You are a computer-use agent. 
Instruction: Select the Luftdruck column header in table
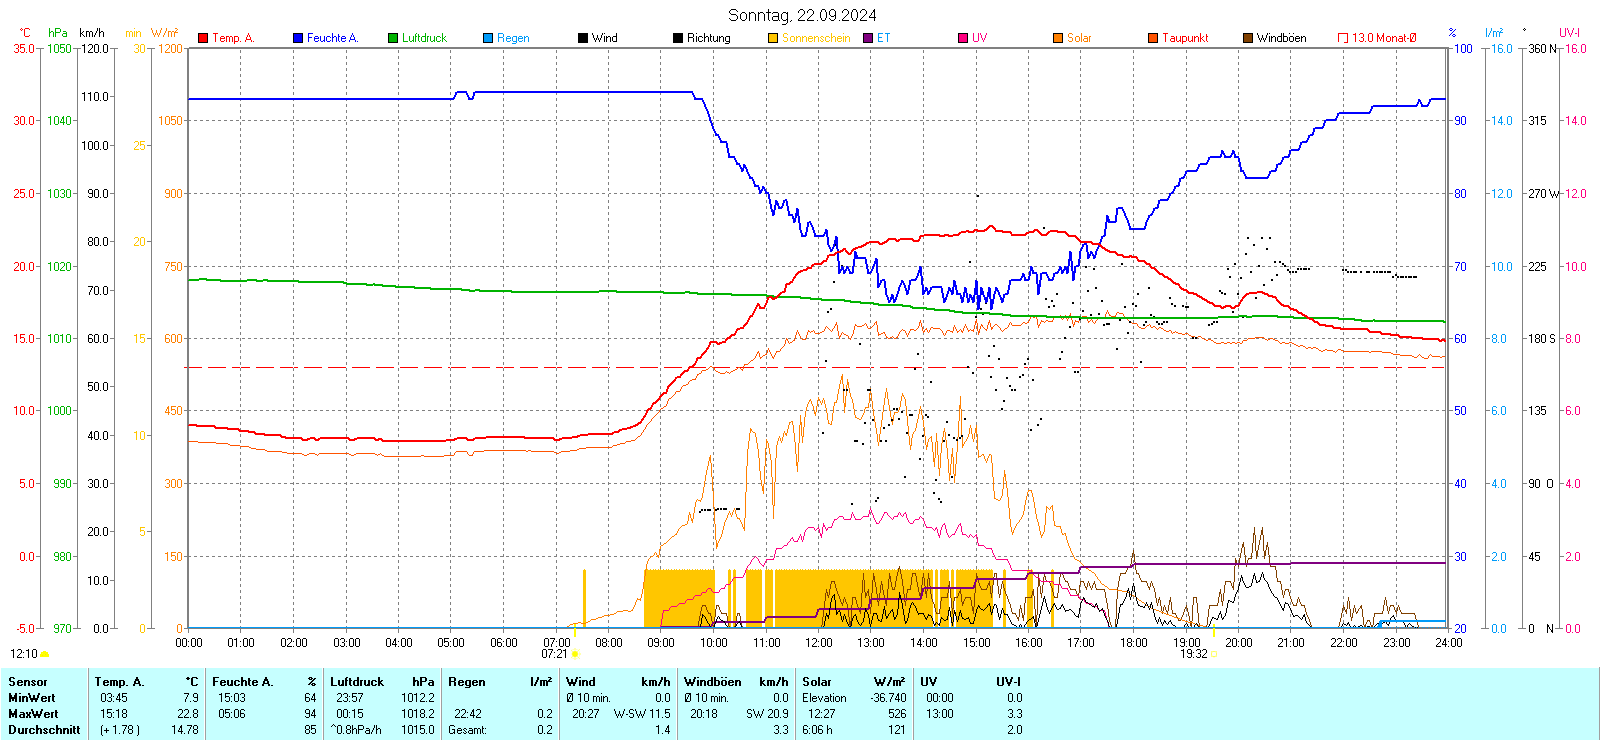click(x=357, y=682)
